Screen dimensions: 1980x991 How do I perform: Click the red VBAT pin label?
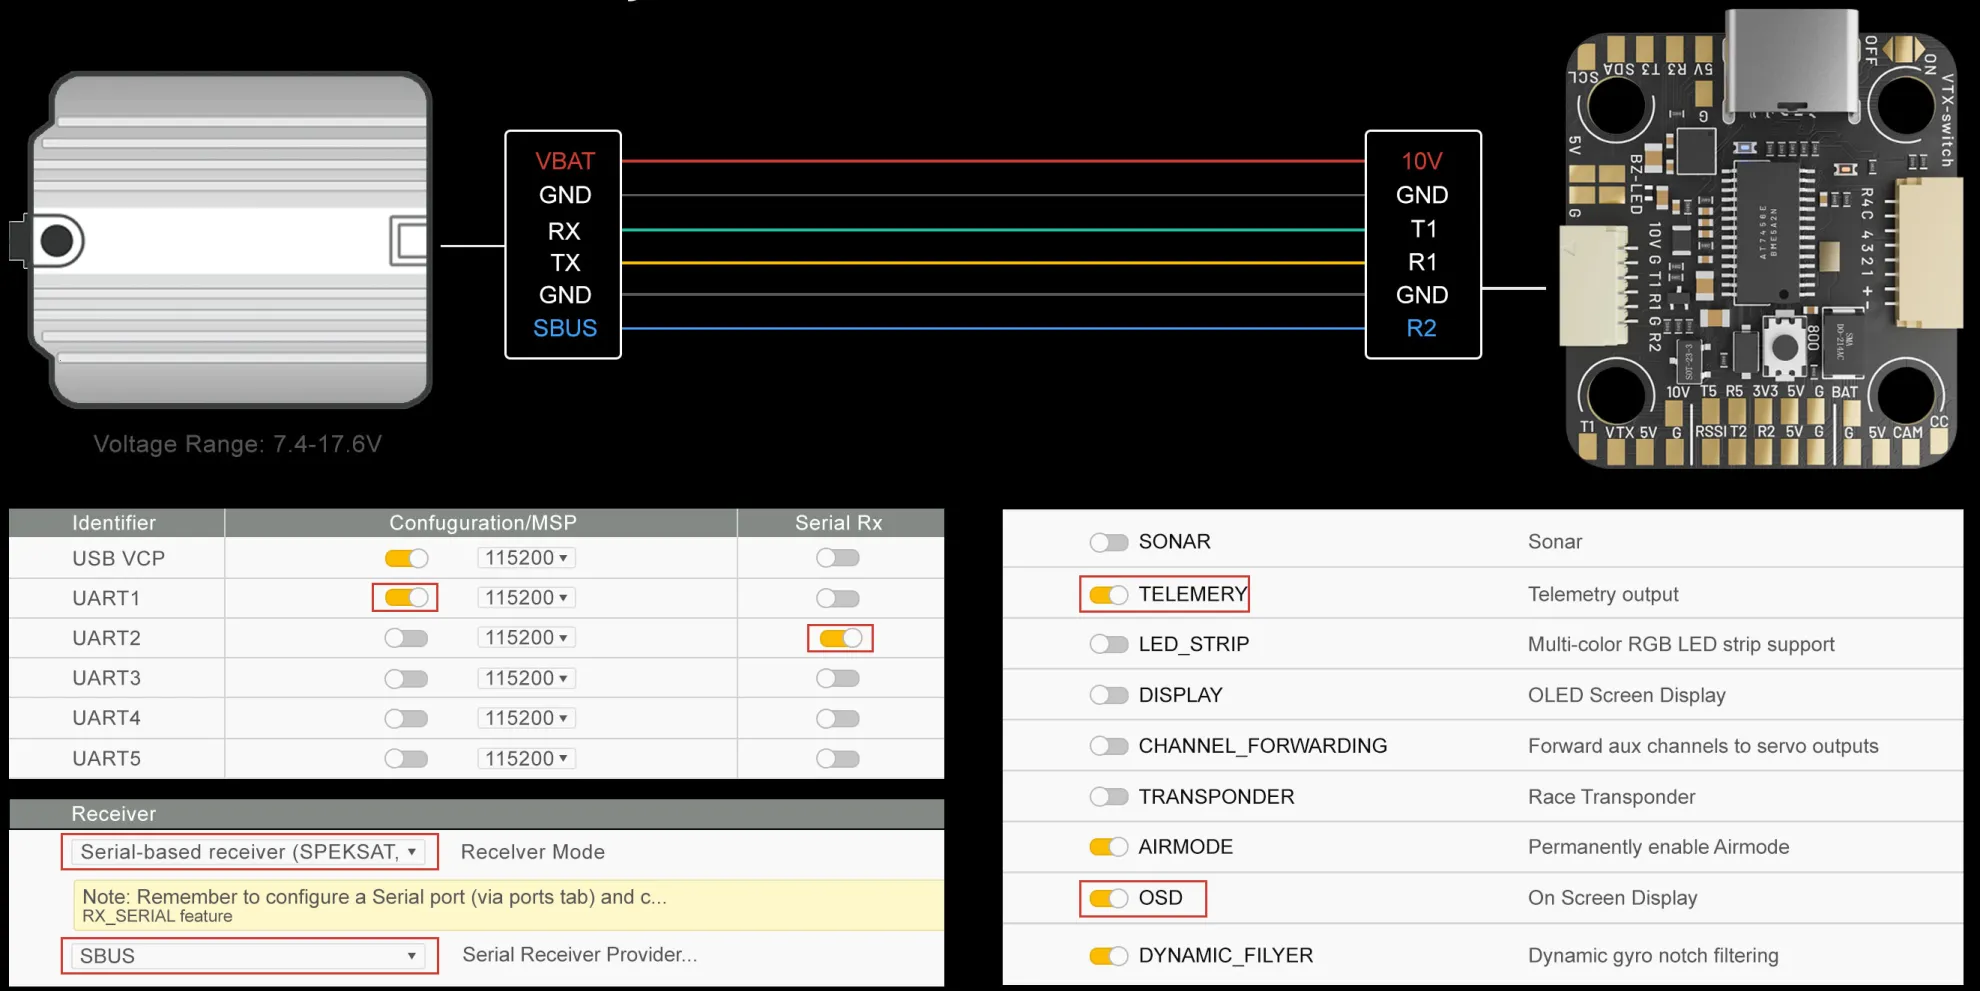[564, 161]
